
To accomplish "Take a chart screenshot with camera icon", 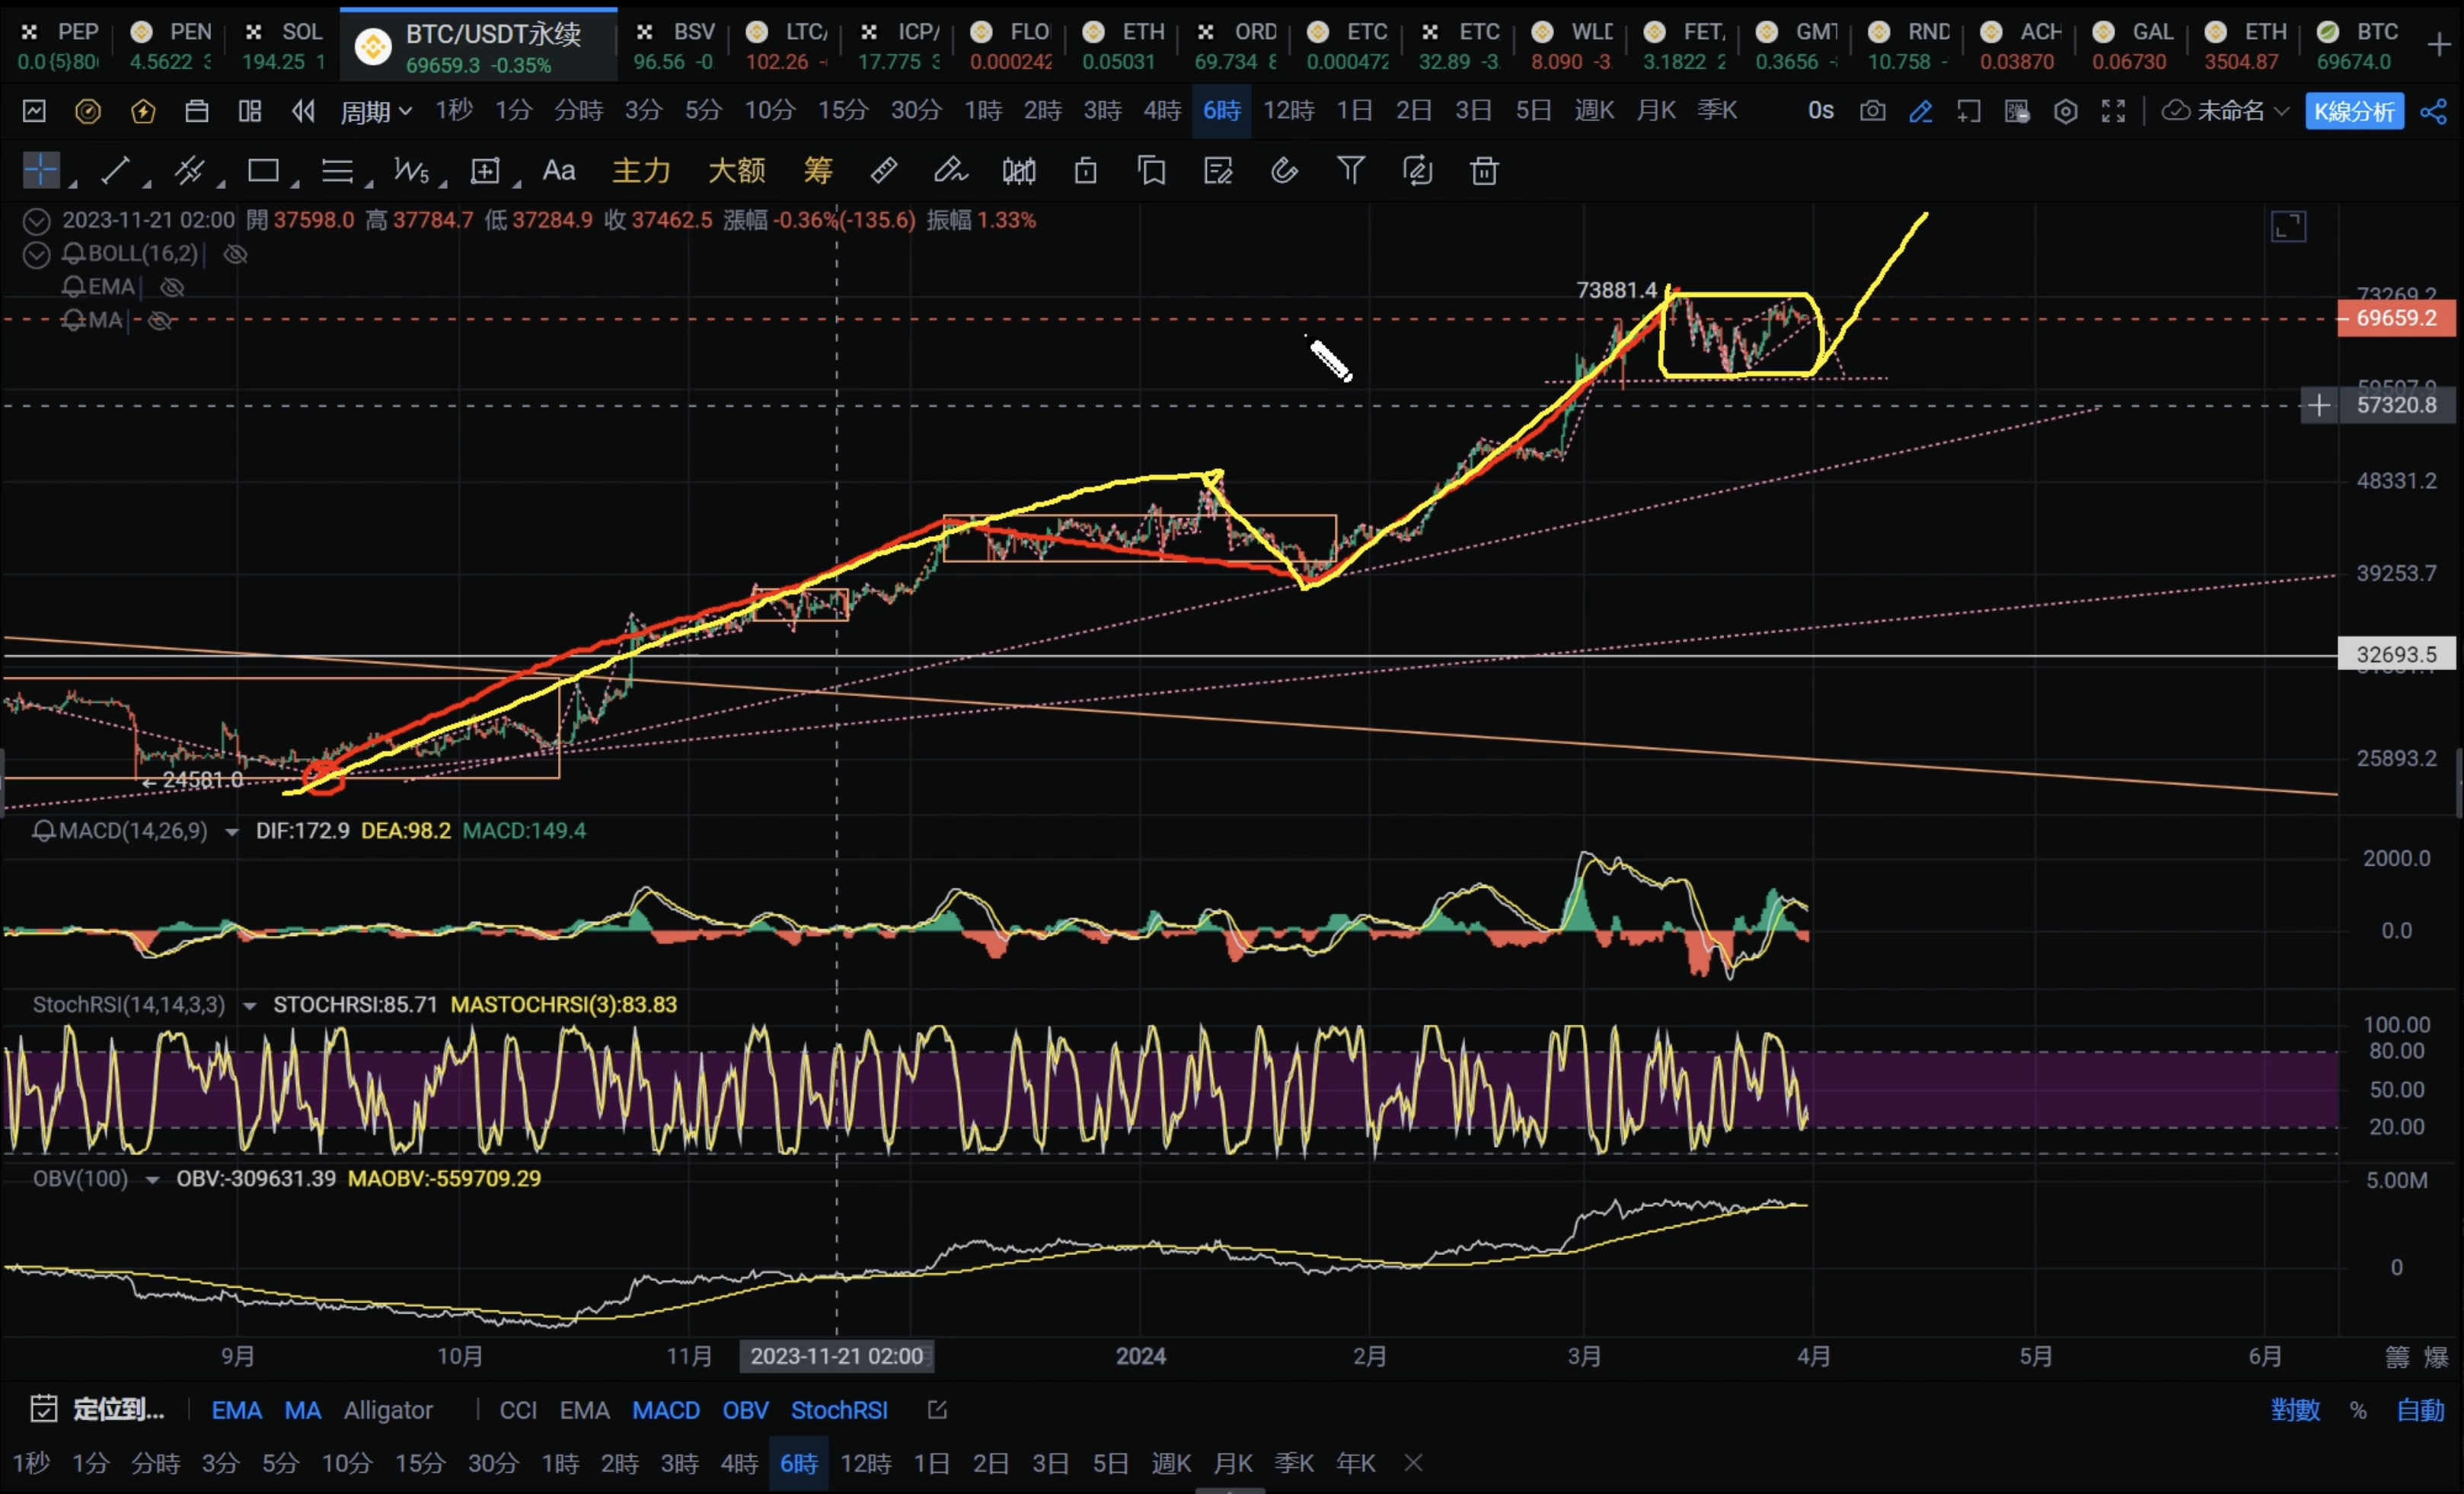I will (x=1872, y=111).
